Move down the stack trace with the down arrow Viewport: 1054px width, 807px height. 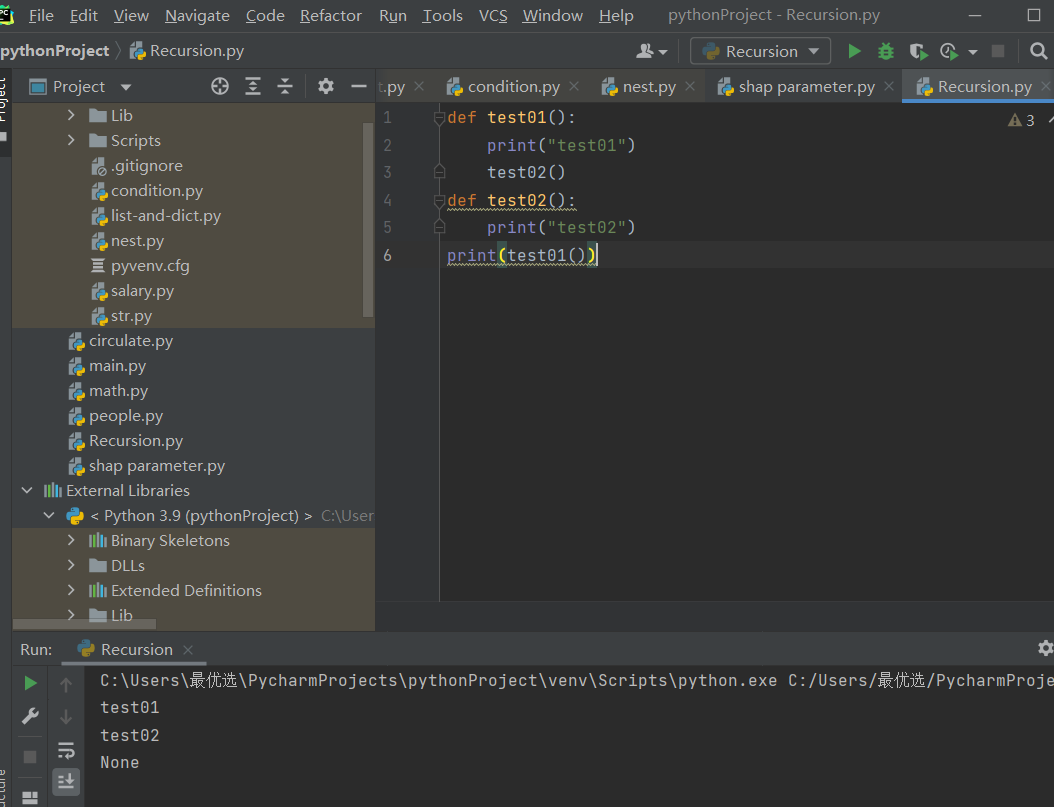(x=66, y=717)
